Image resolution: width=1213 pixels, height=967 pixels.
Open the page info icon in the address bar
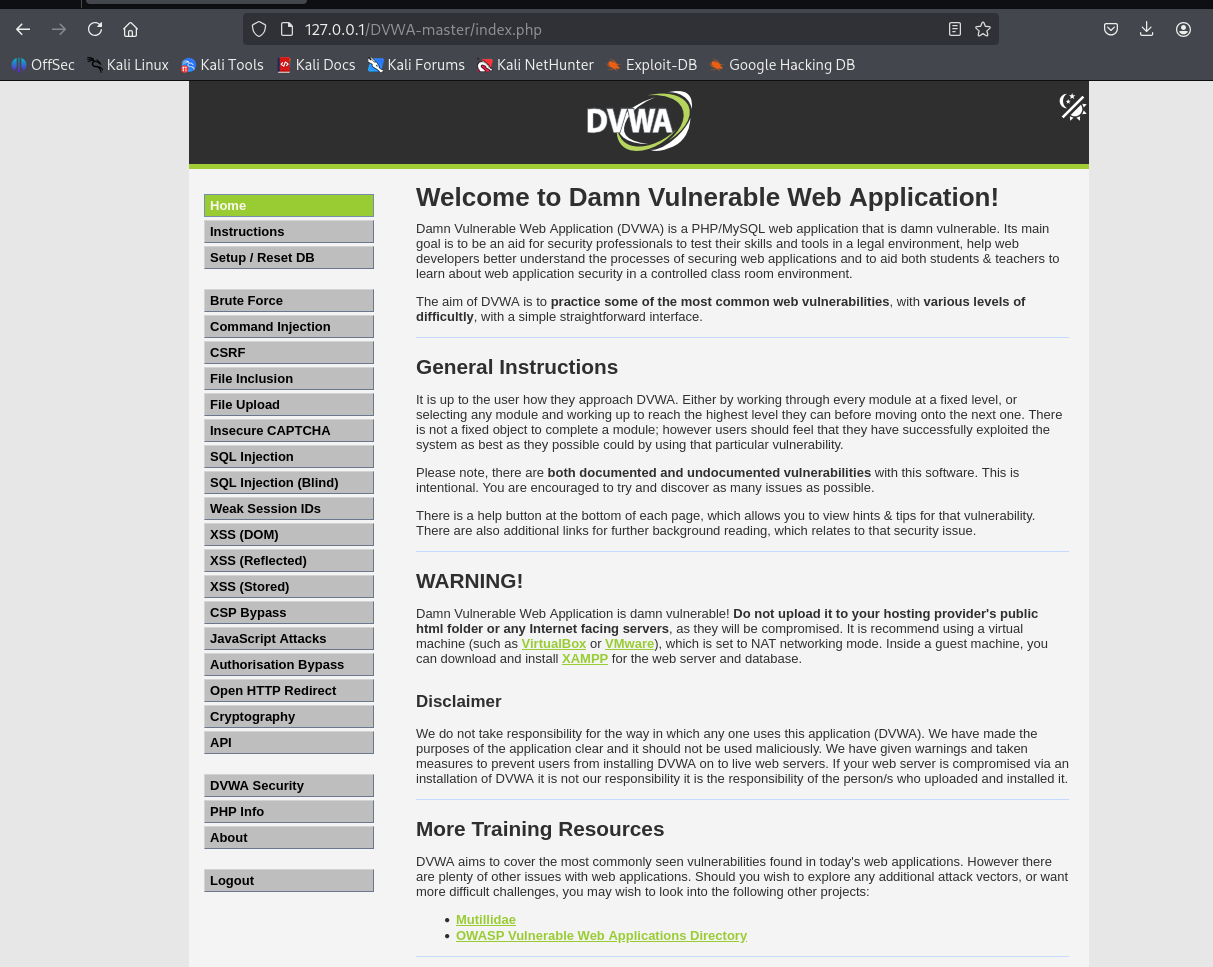[x=286, y=29]
